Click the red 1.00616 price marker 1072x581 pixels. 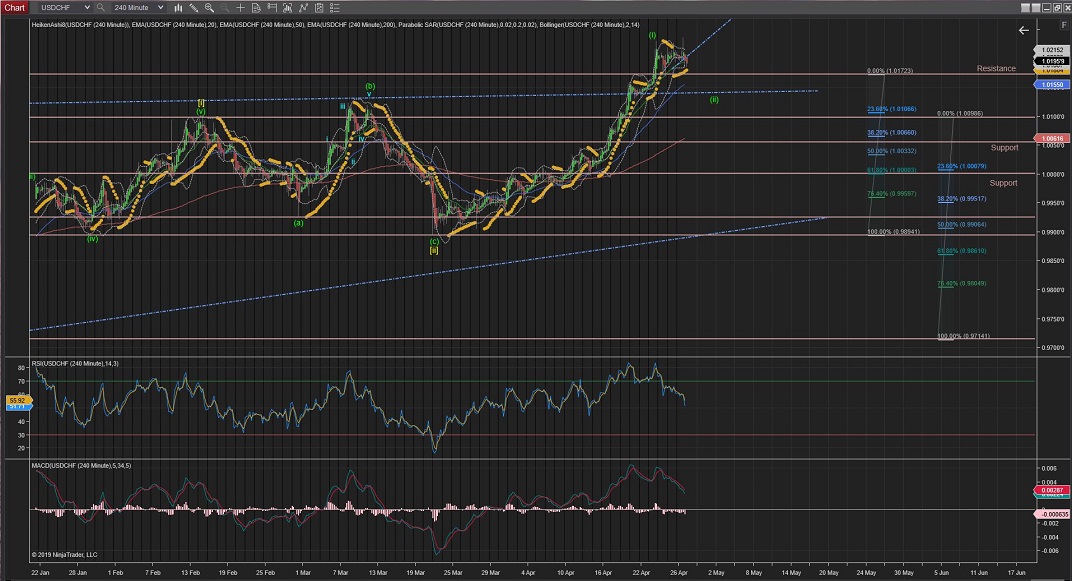(1052, 138)
